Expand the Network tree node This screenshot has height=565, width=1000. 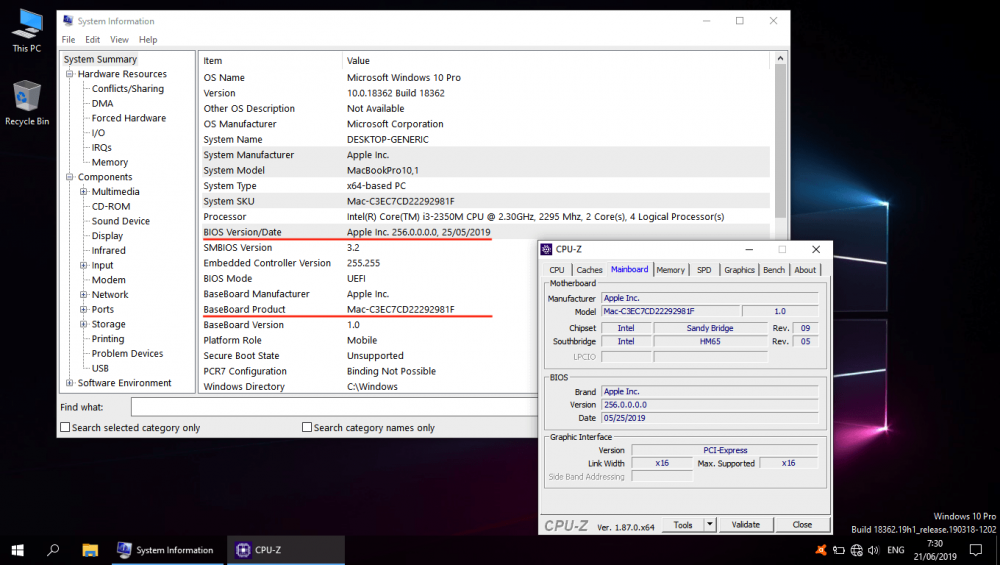click(84, 295)
